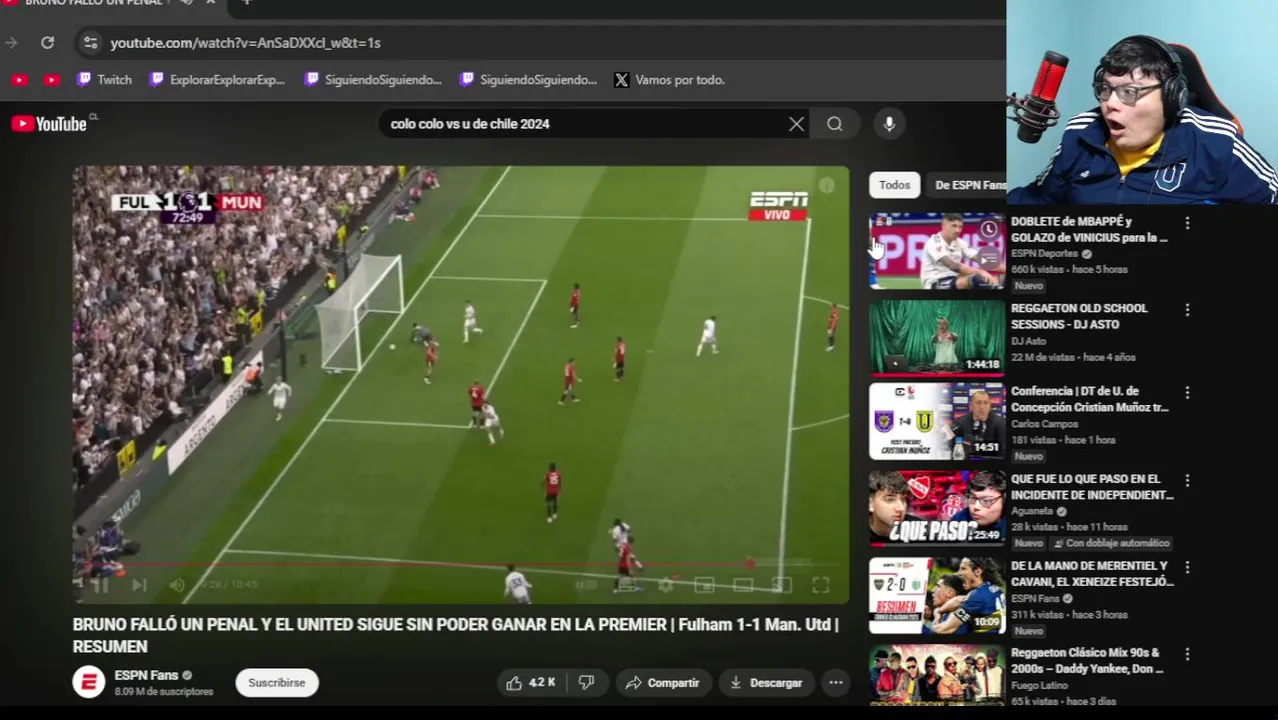
Task: Open DE LA MANO DE MERENTIEL thumbnail
Action: (937, 595)
